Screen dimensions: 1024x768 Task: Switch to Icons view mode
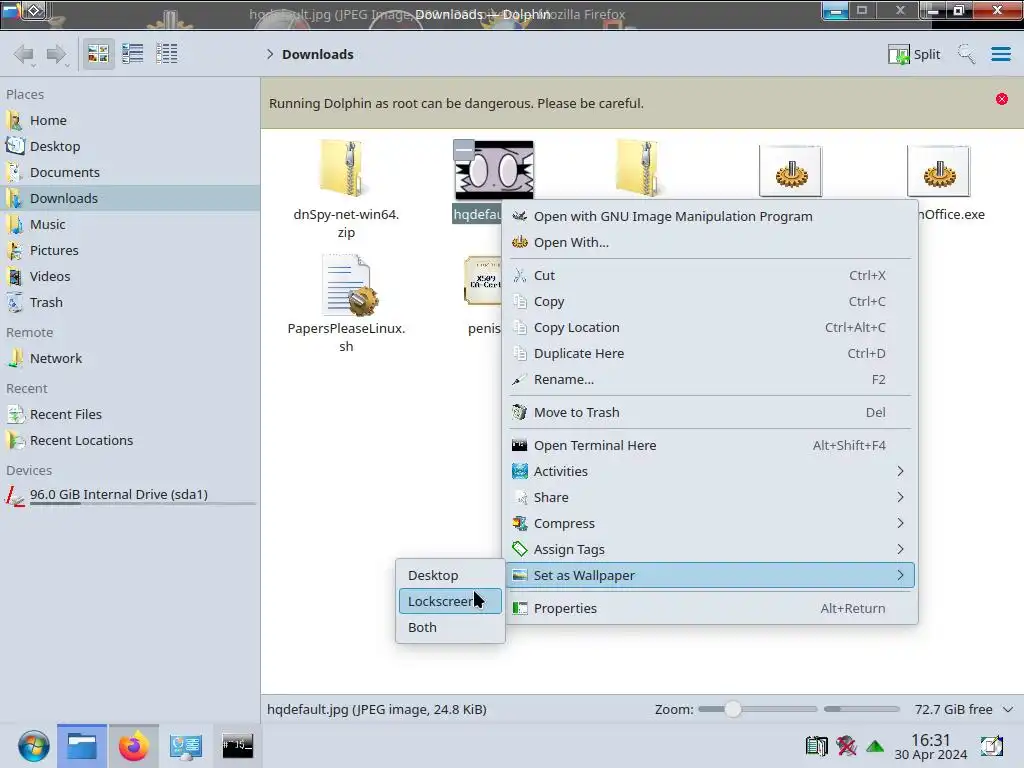click(98, 54)
